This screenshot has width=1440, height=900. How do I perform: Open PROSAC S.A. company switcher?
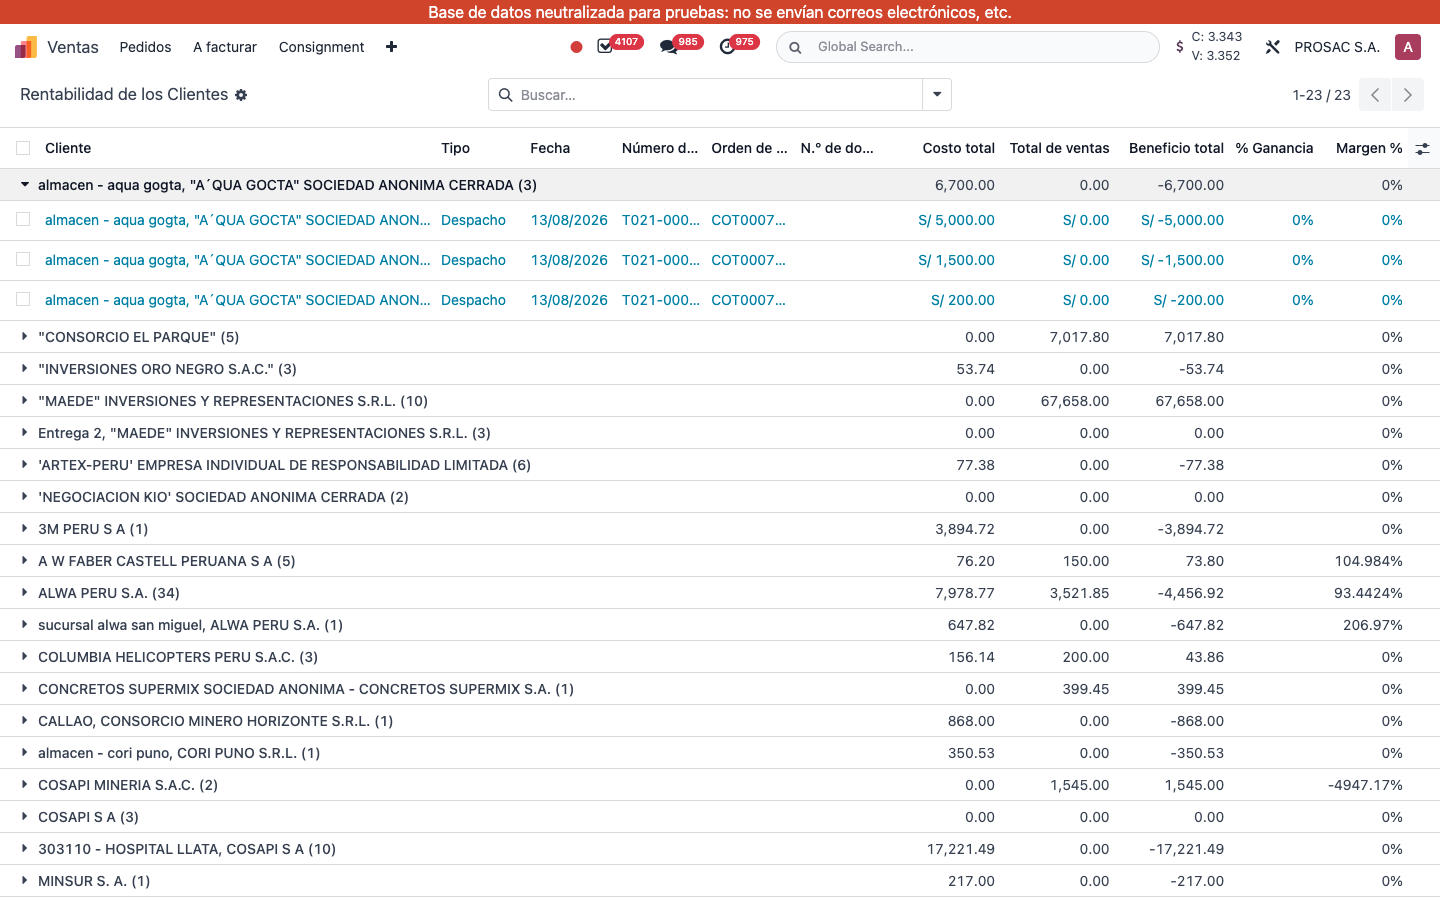1337,47
